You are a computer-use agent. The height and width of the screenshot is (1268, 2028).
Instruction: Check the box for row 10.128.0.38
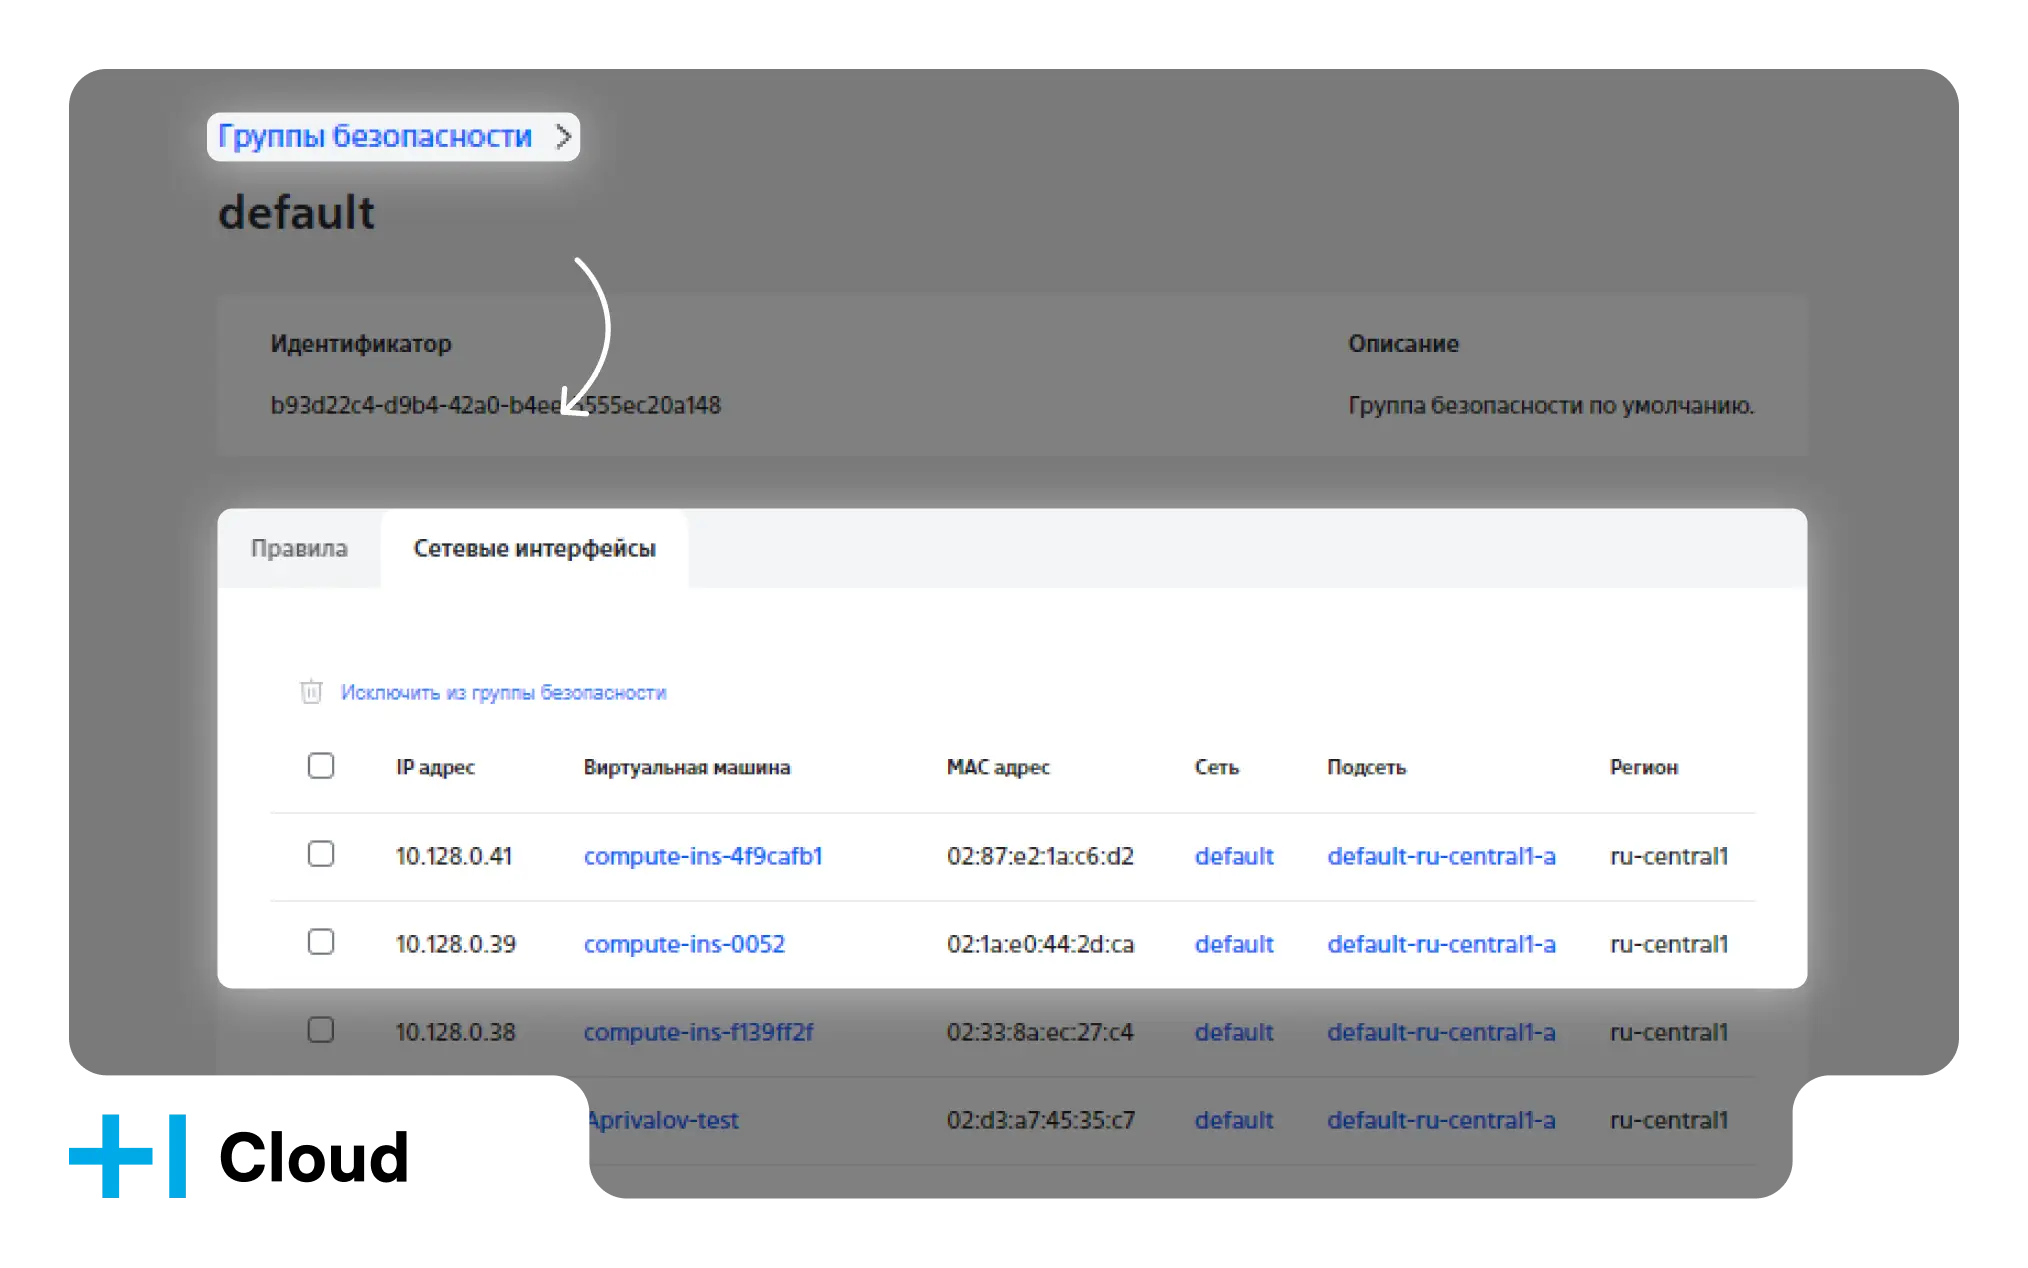321,1030
